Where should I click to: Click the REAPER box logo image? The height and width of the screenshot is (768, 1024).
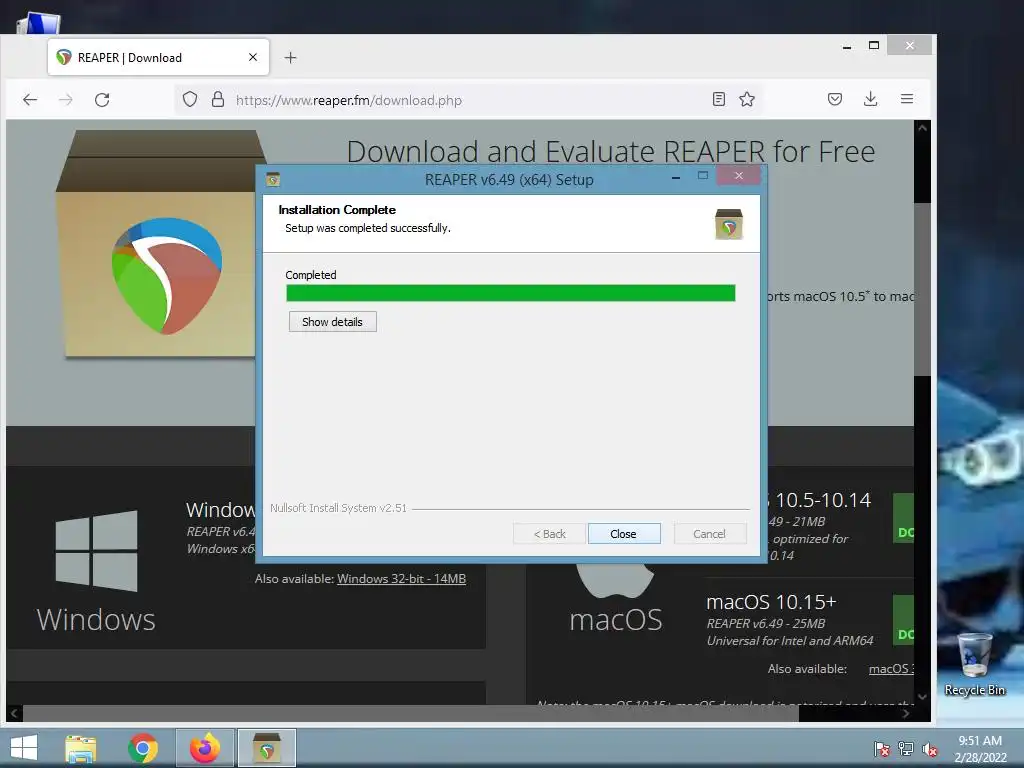click(x=162, y=243)
